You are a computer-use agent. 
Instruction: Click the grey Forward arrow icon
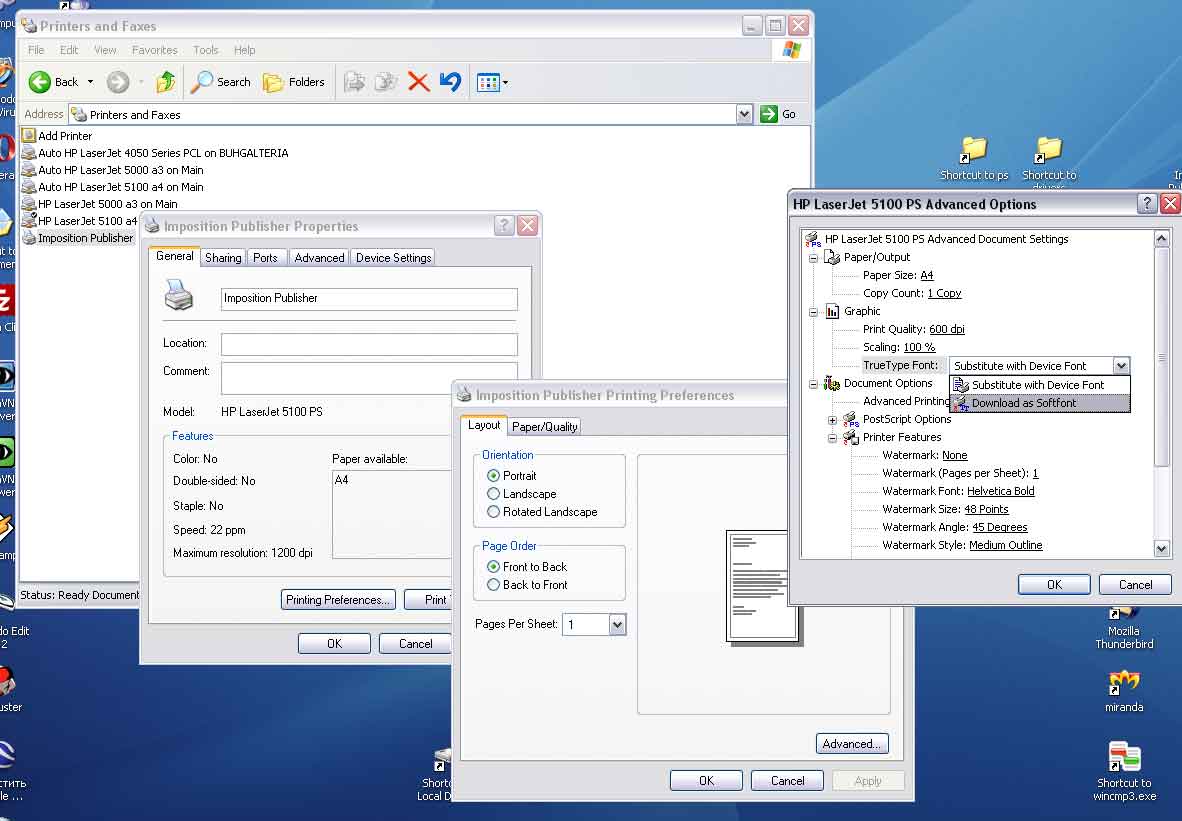[118, 81]
